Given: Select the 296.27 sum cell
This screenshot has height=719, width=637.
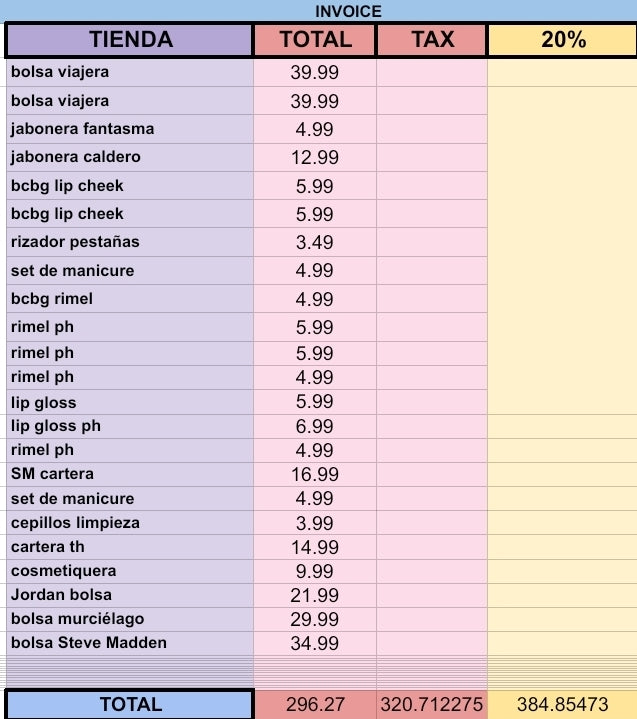Looking at the screenshot, I should (315, 704).
